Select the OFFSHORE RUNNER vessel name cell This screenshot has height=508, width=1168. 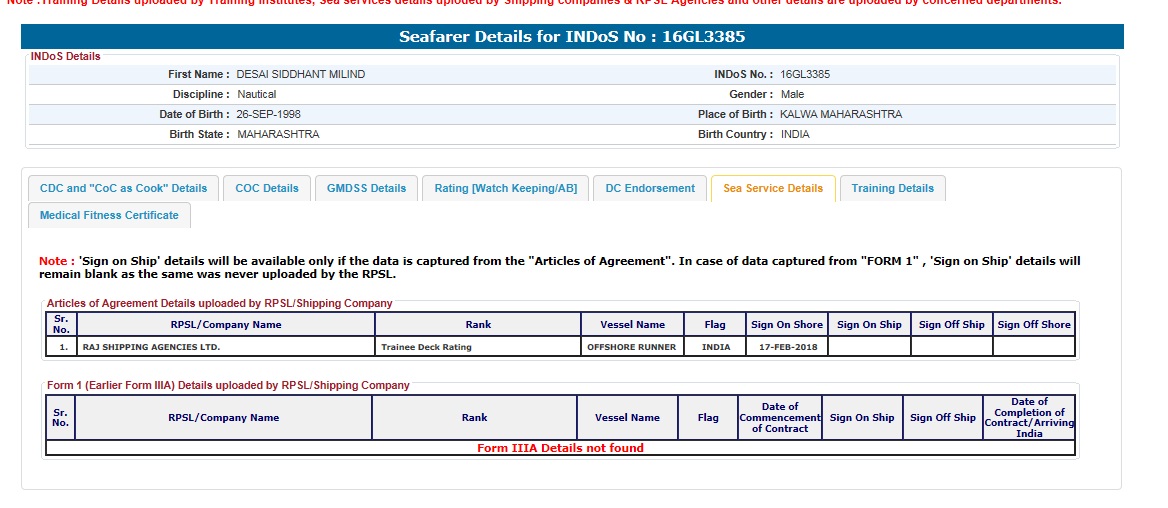pyautogui.click(x=631, y=347)
